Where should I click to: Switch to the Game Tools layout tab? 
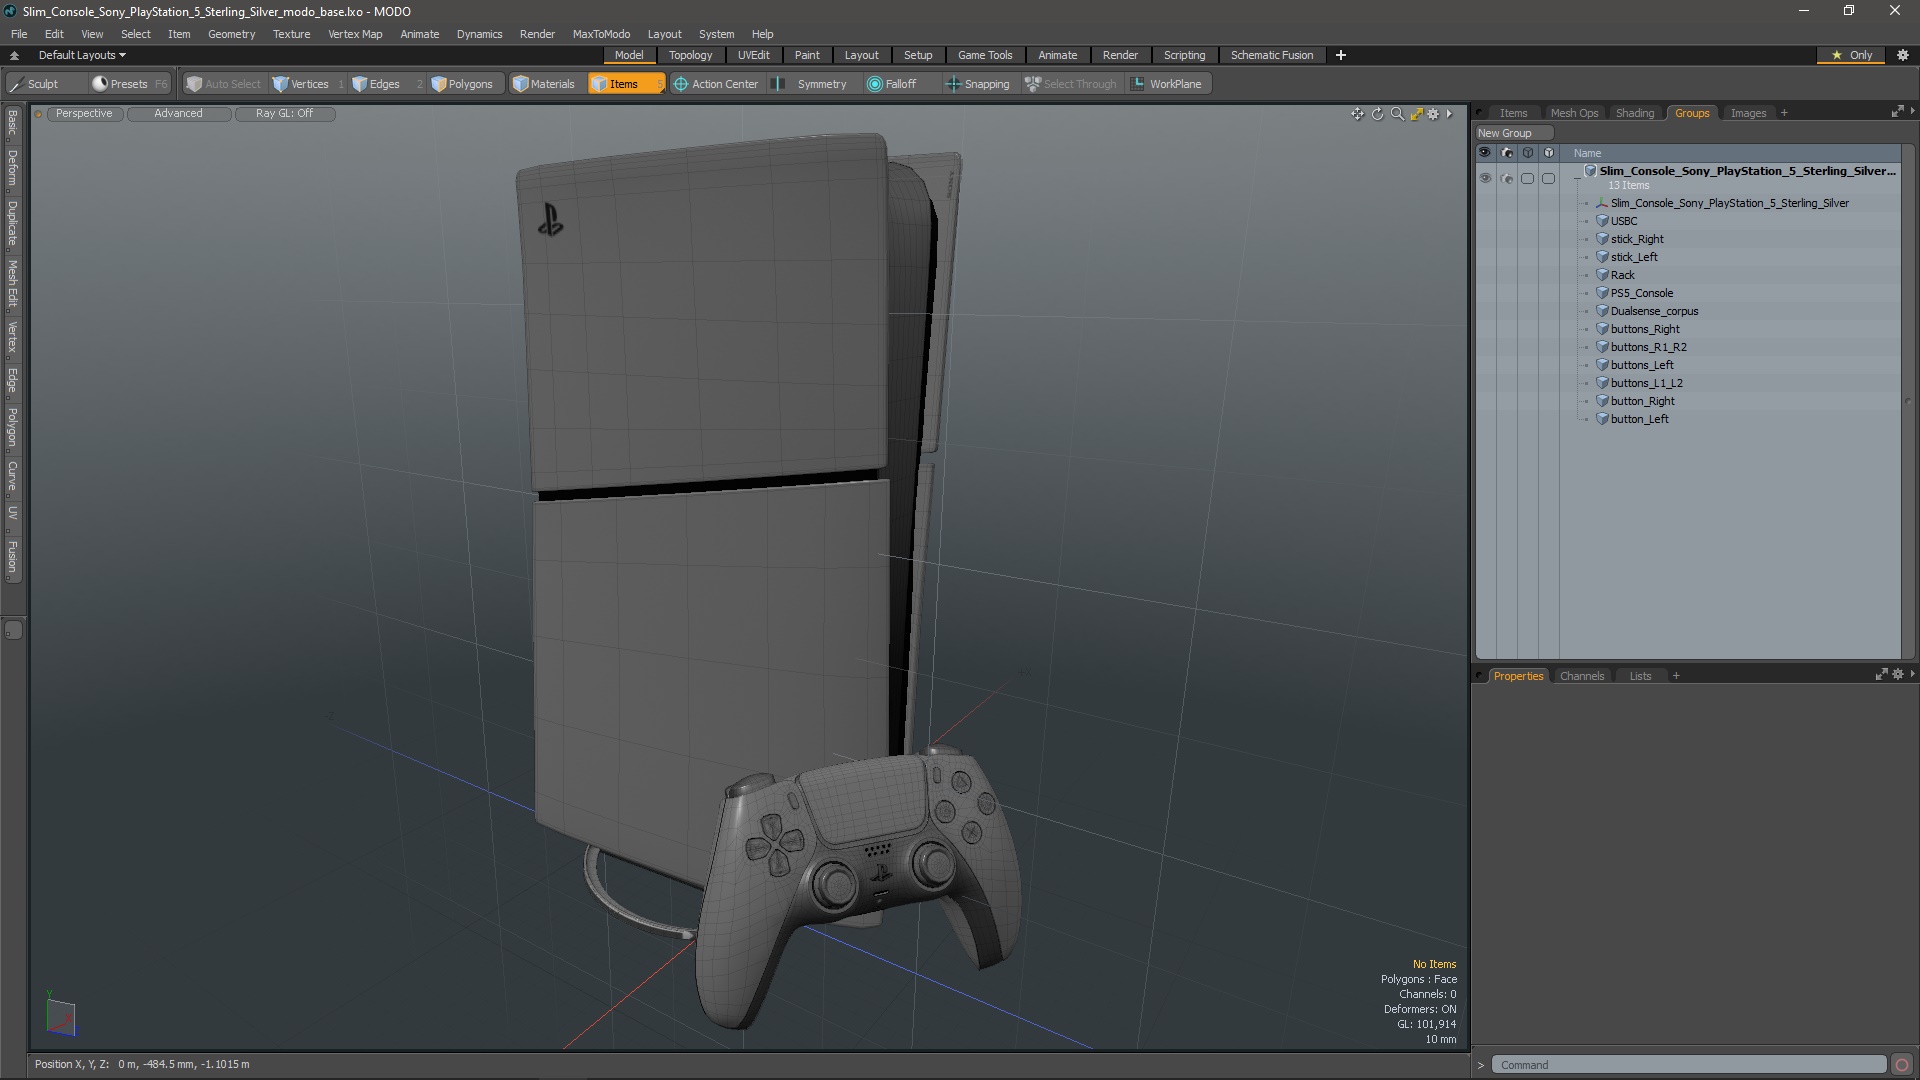985,55
